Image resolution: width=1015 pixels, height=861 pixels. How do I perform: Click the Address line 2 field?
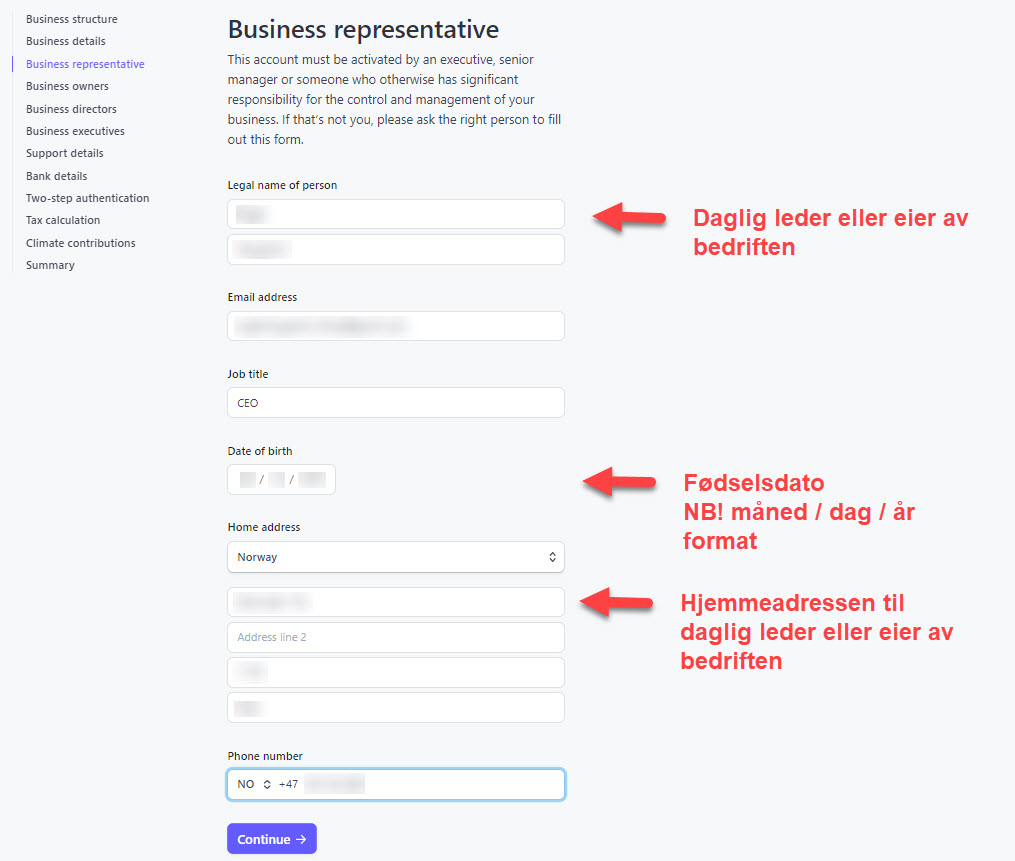(396, 637)
